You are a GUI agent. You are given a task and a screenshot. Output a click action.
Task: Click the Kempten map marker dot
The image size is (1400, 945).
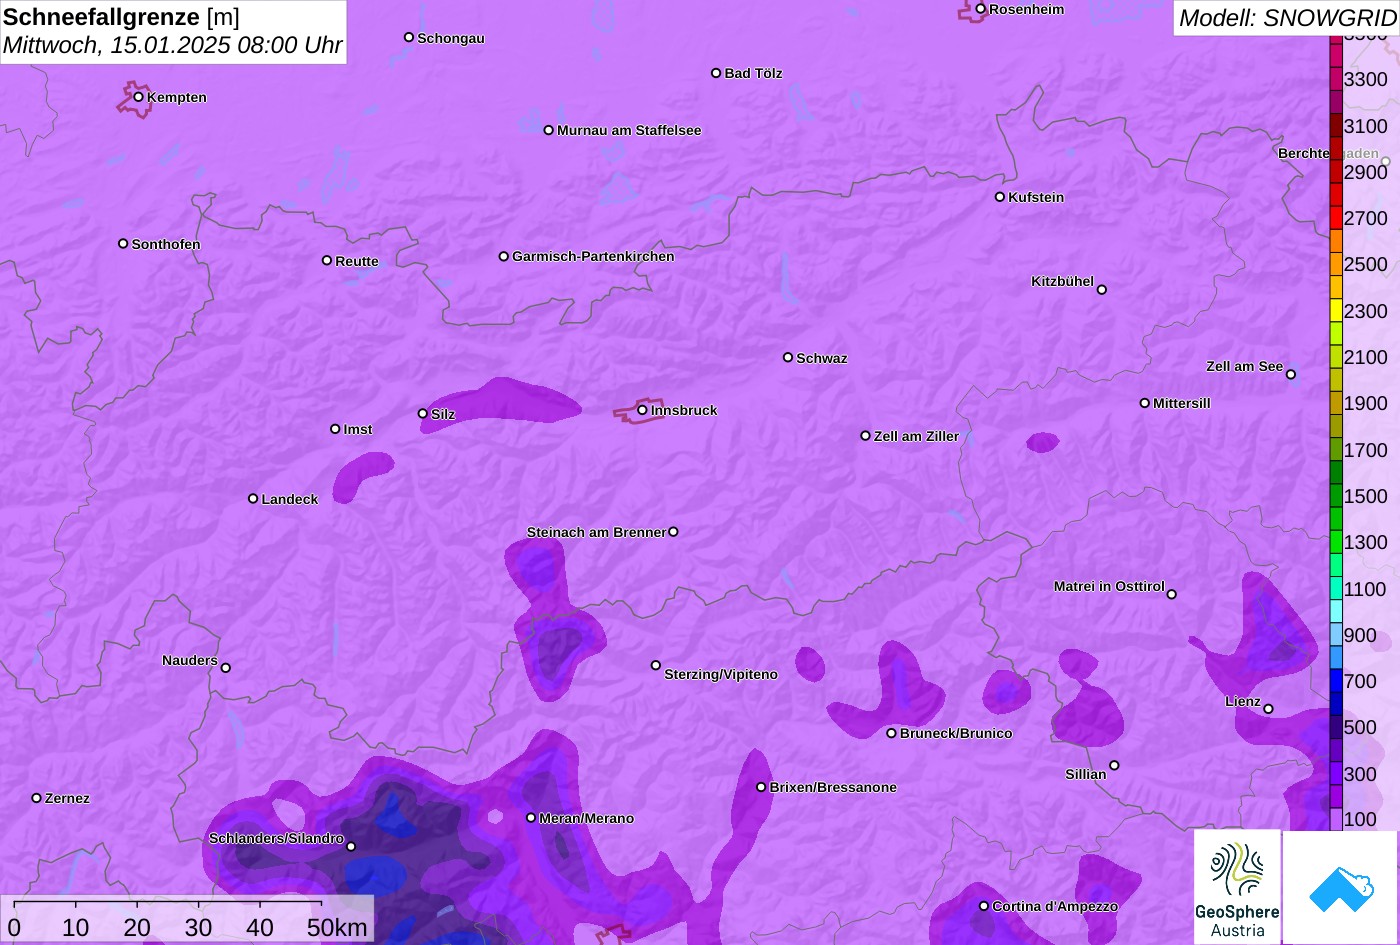coord(139,97)
